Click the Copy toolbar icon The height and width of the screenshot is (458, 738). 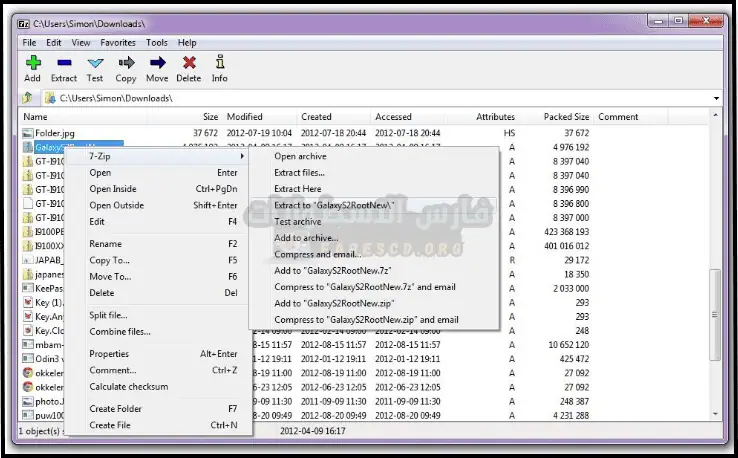tap(126, 68)
